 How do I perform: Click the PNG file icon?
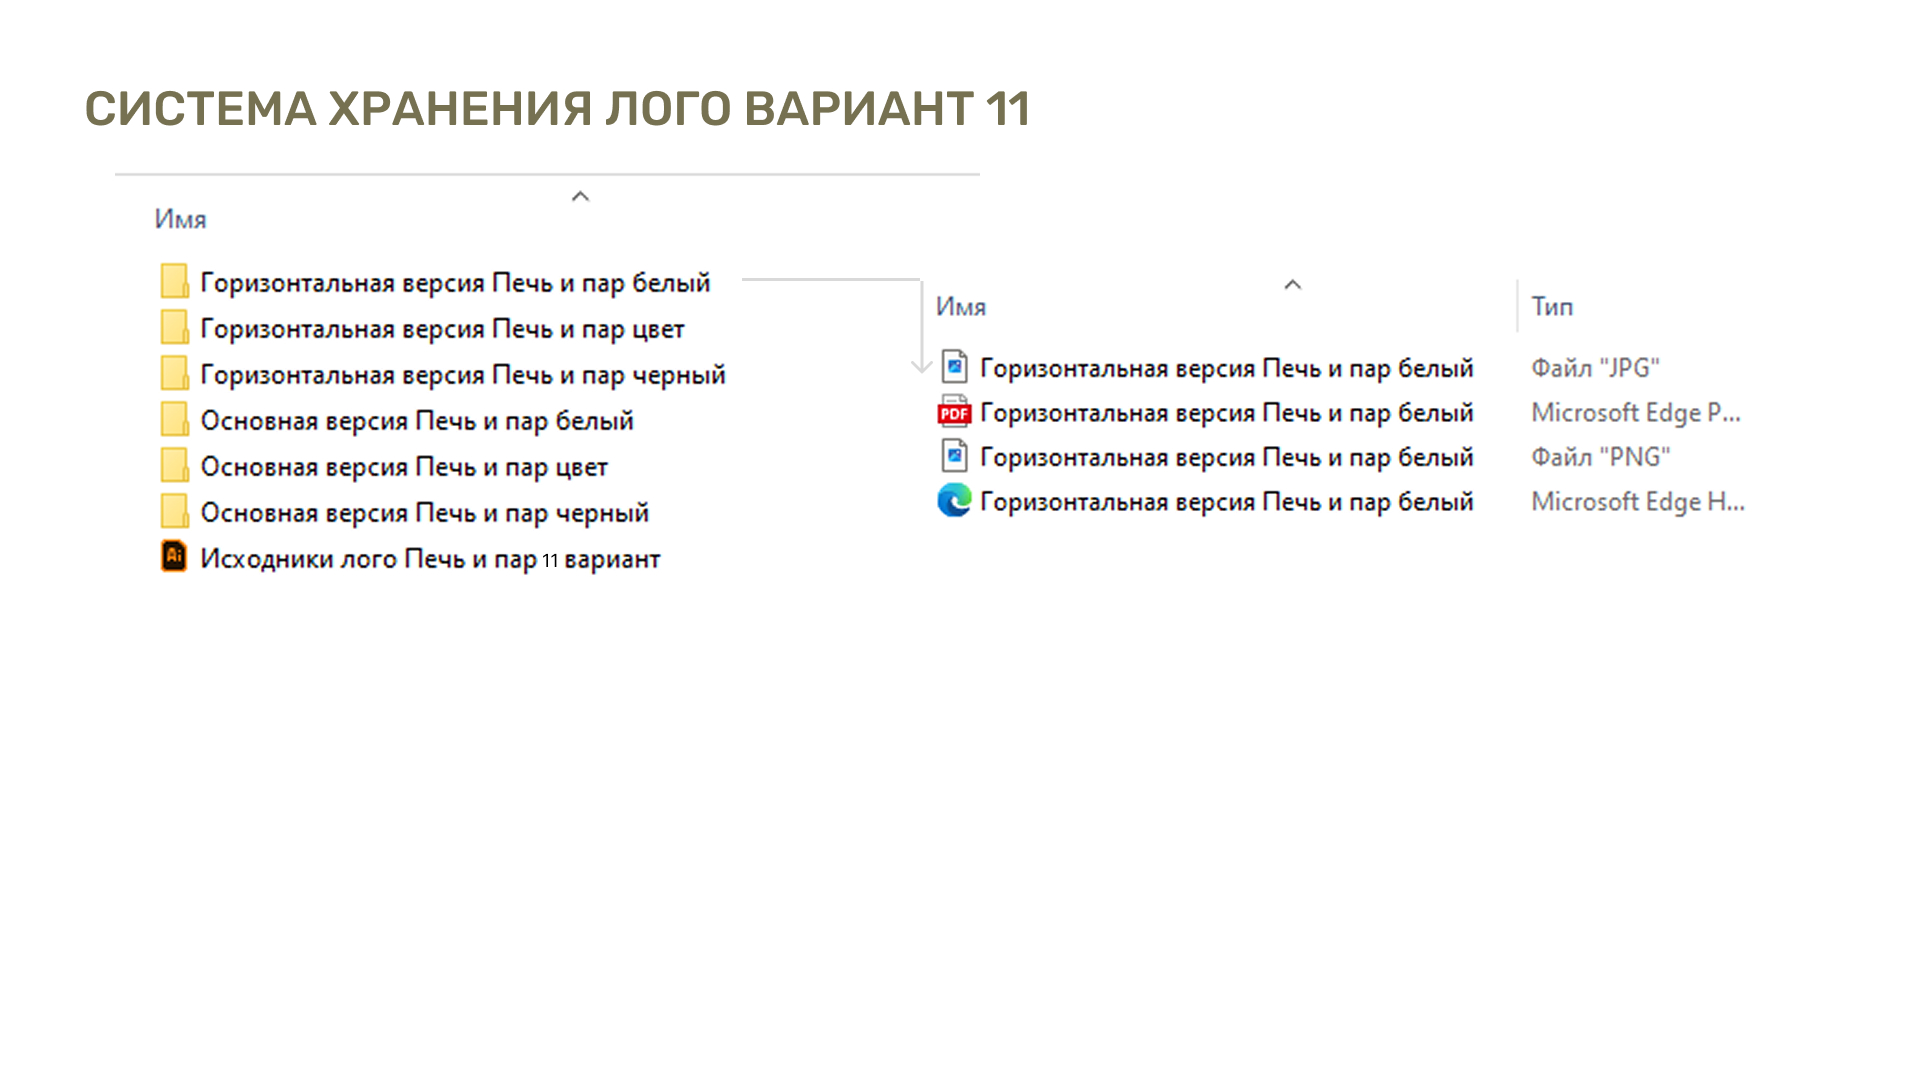(x=954, y=456)
